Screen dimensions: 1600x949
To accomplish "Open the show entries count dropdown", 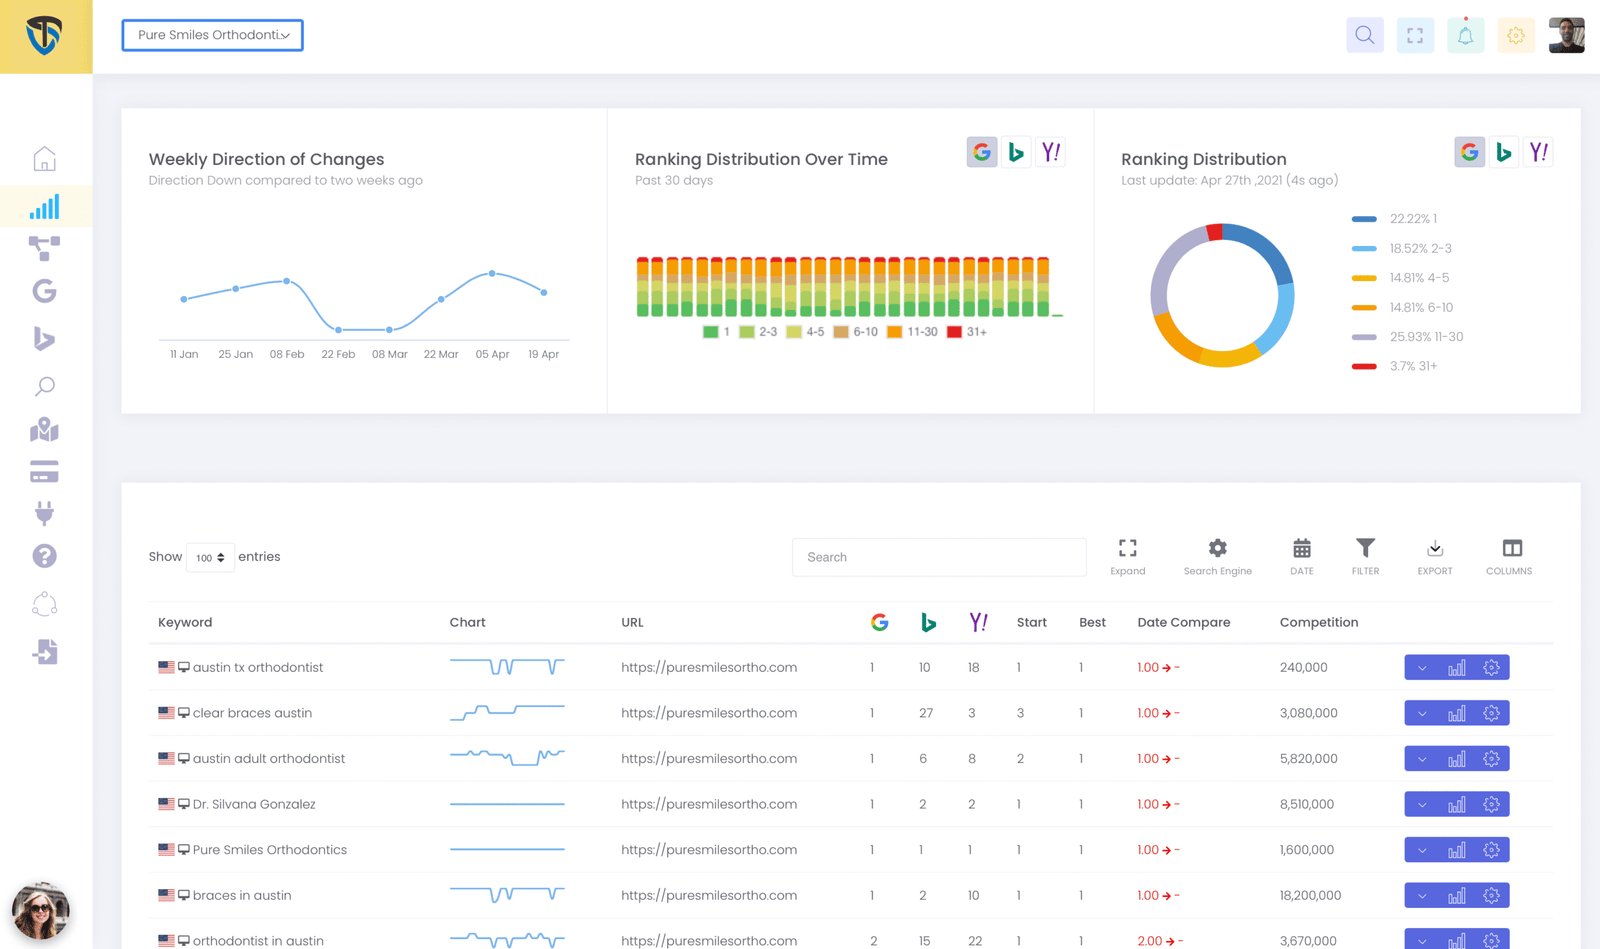I will pos(210,557).
